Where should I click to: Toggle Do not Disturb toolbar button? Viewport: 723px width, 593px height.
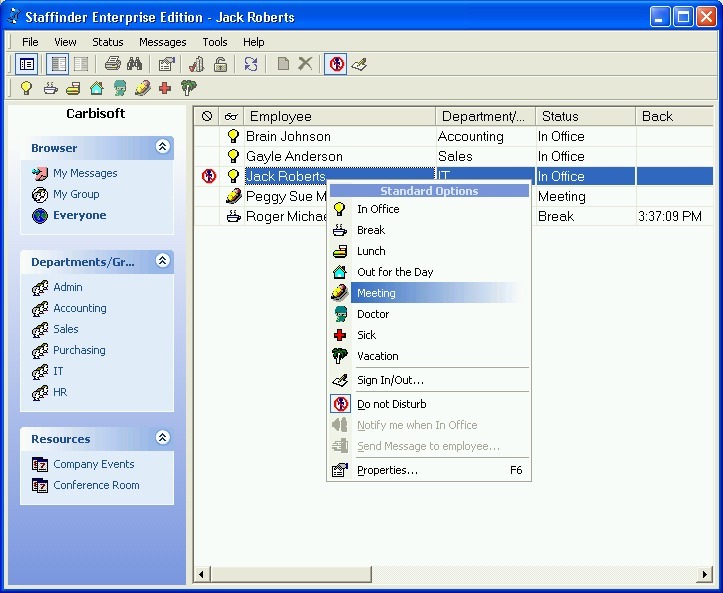coord(336,64)
